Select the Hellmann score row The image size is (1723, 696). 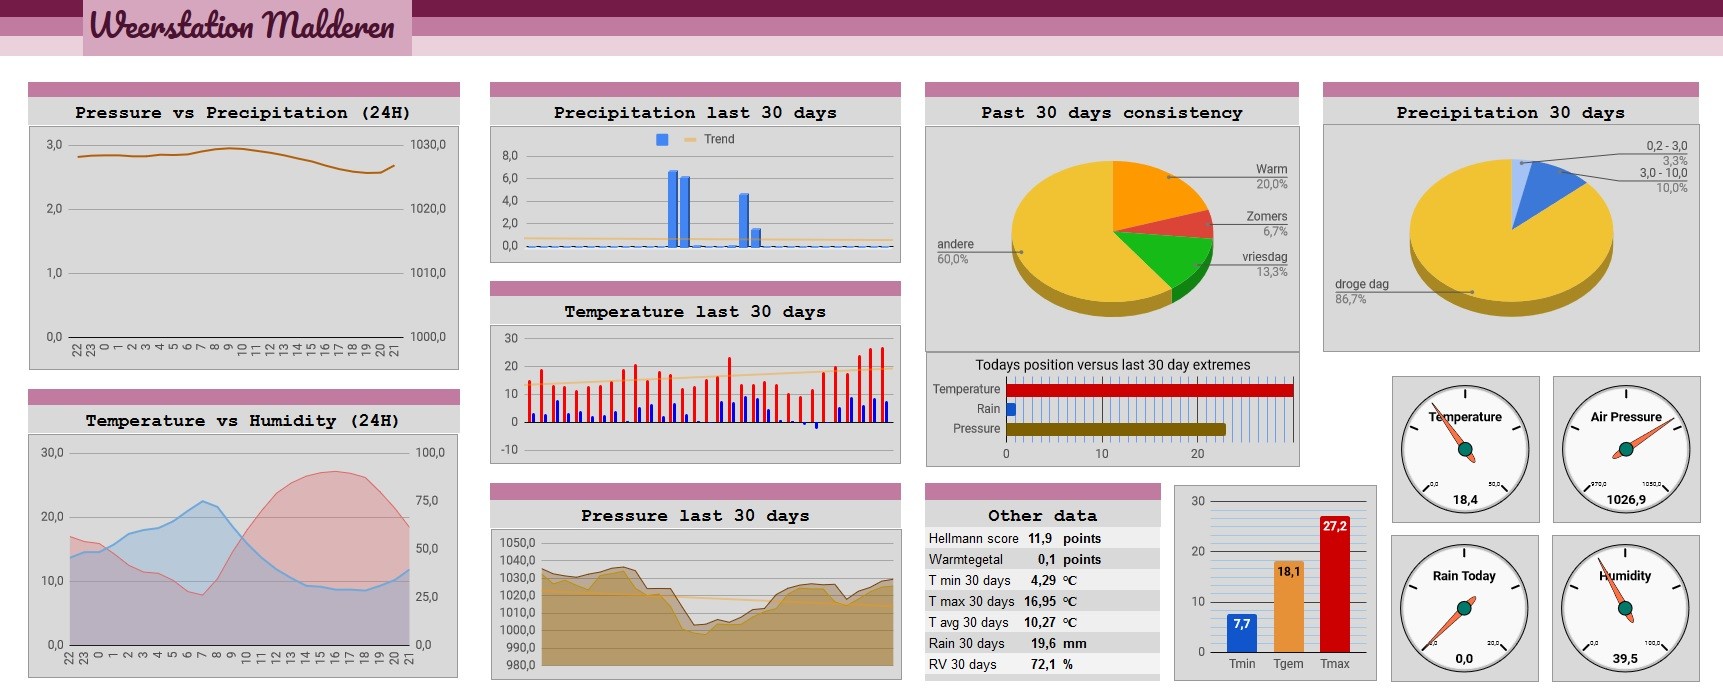tap(1043, 538)
